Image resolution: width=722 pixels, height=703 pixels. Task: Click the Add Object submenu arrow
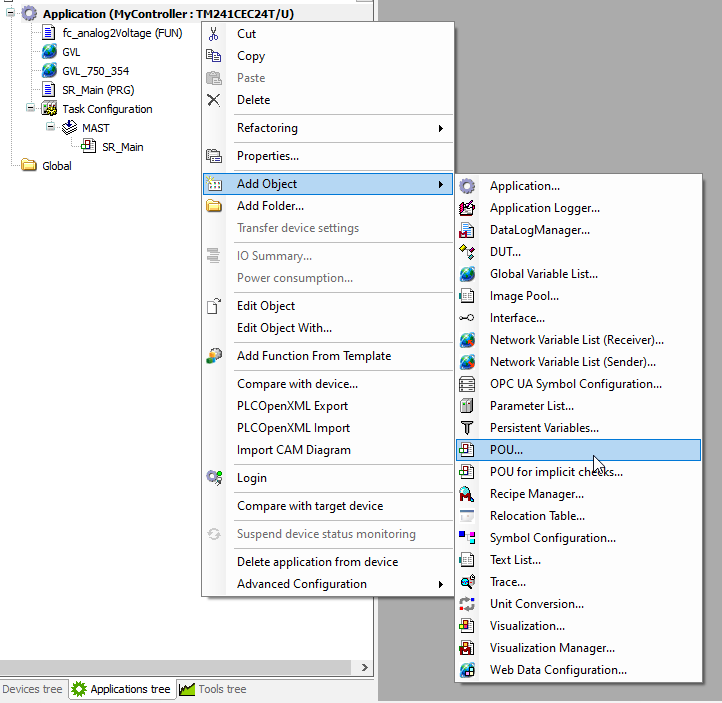pos(441,184)
